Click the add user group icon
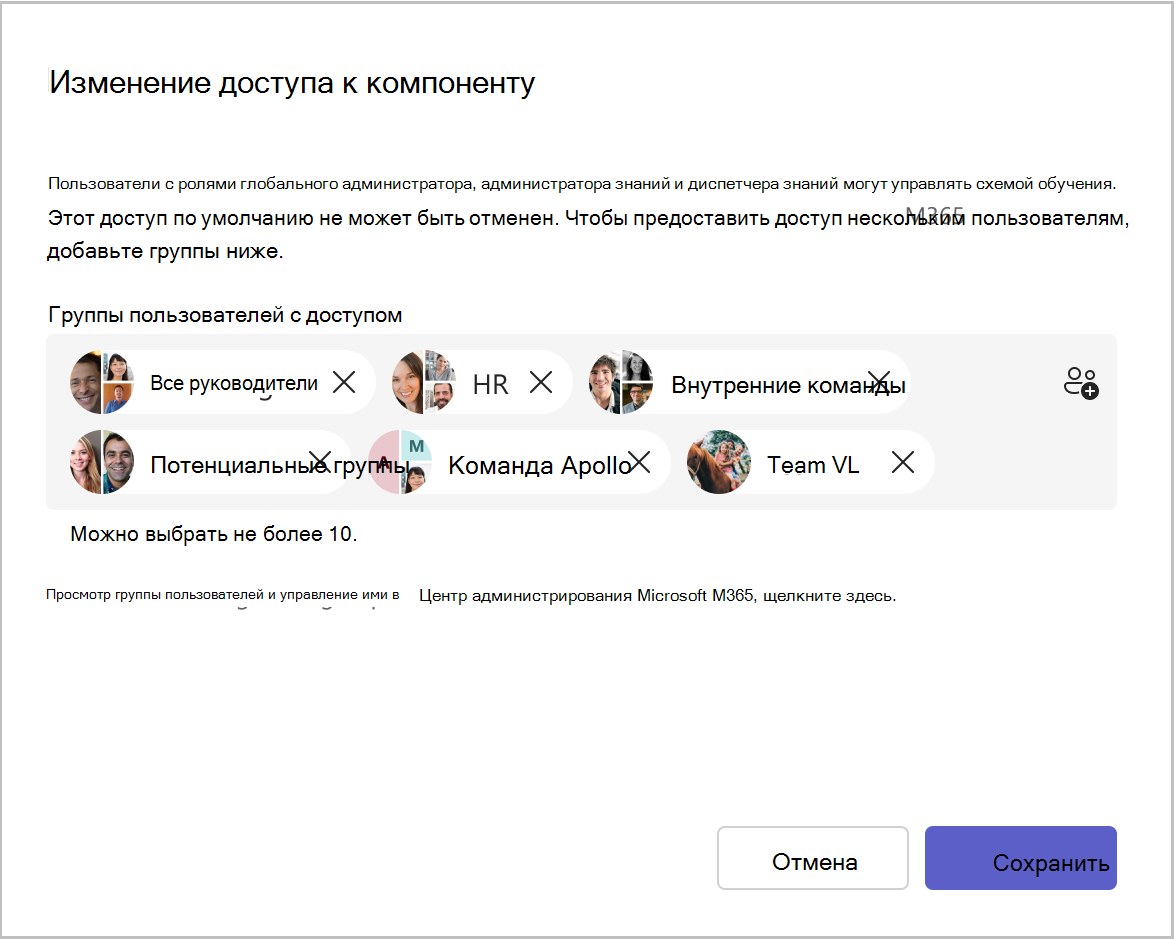Screen dimensions: 1174x939 [x=1080, y=383]
